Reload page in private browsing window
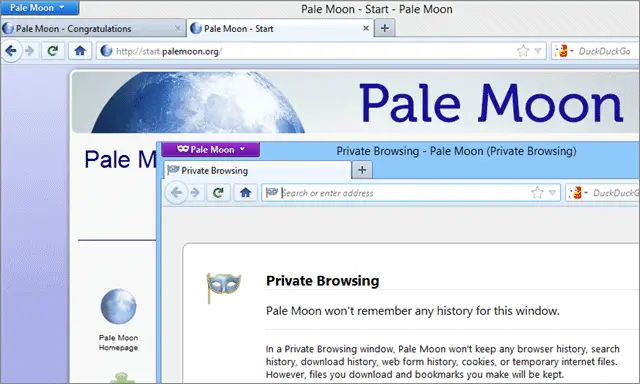The height and width of the screenshot is (384, 640). 218,193
